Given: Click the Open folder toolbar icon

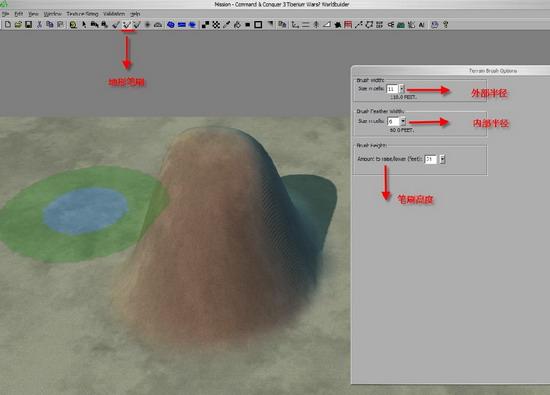Looking at the screenshot, I should click(18, 25).
